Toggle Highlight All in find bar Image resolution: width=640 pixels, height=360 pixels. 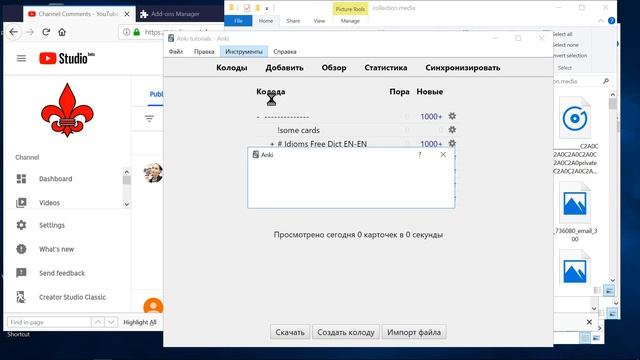140,322
